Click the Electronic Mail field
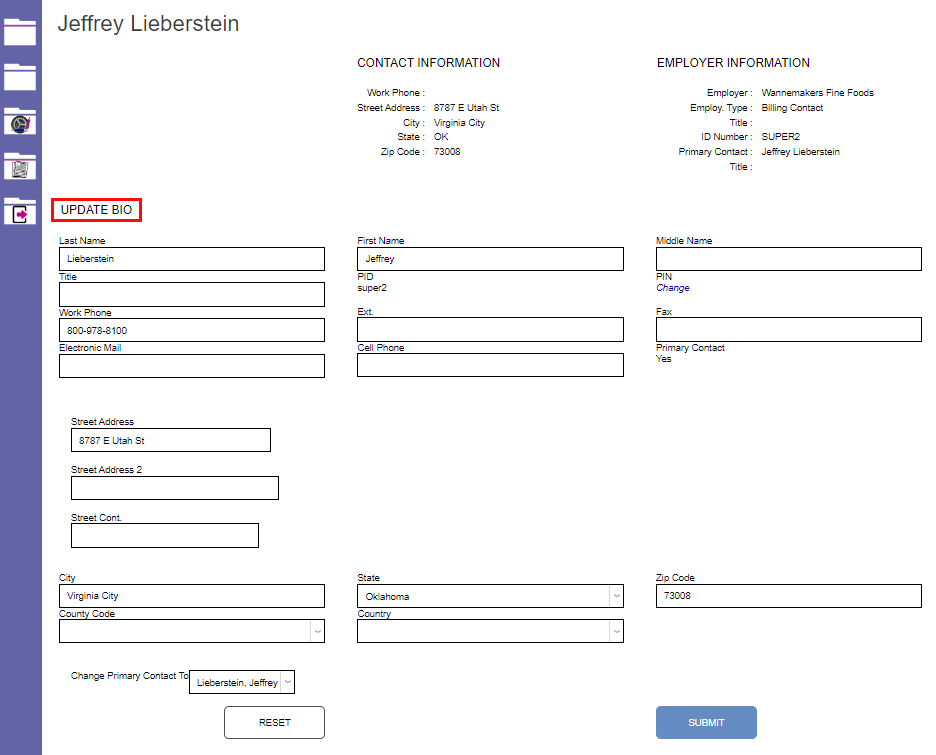Image resolution: width=936 pixels, height=755 pixels. [x=191, y=366]
